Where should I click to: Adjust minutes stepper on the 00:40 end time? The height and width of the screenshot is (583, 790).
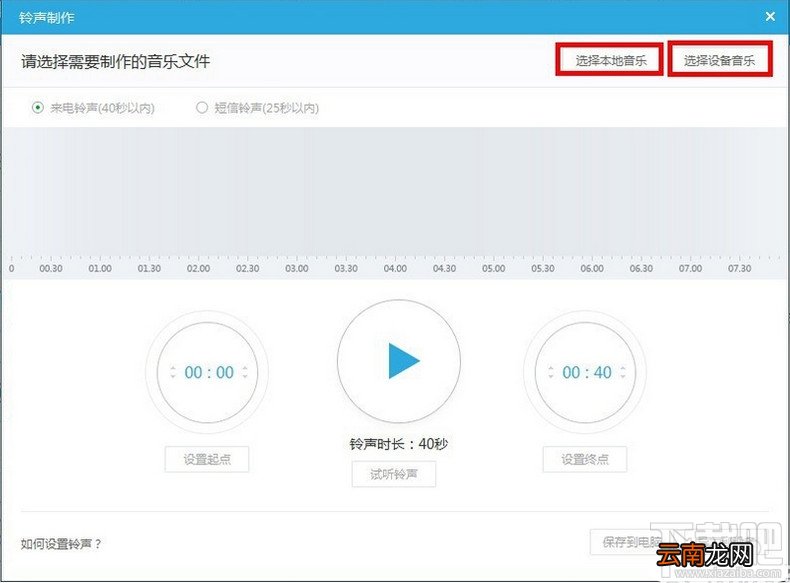(551, 372)
